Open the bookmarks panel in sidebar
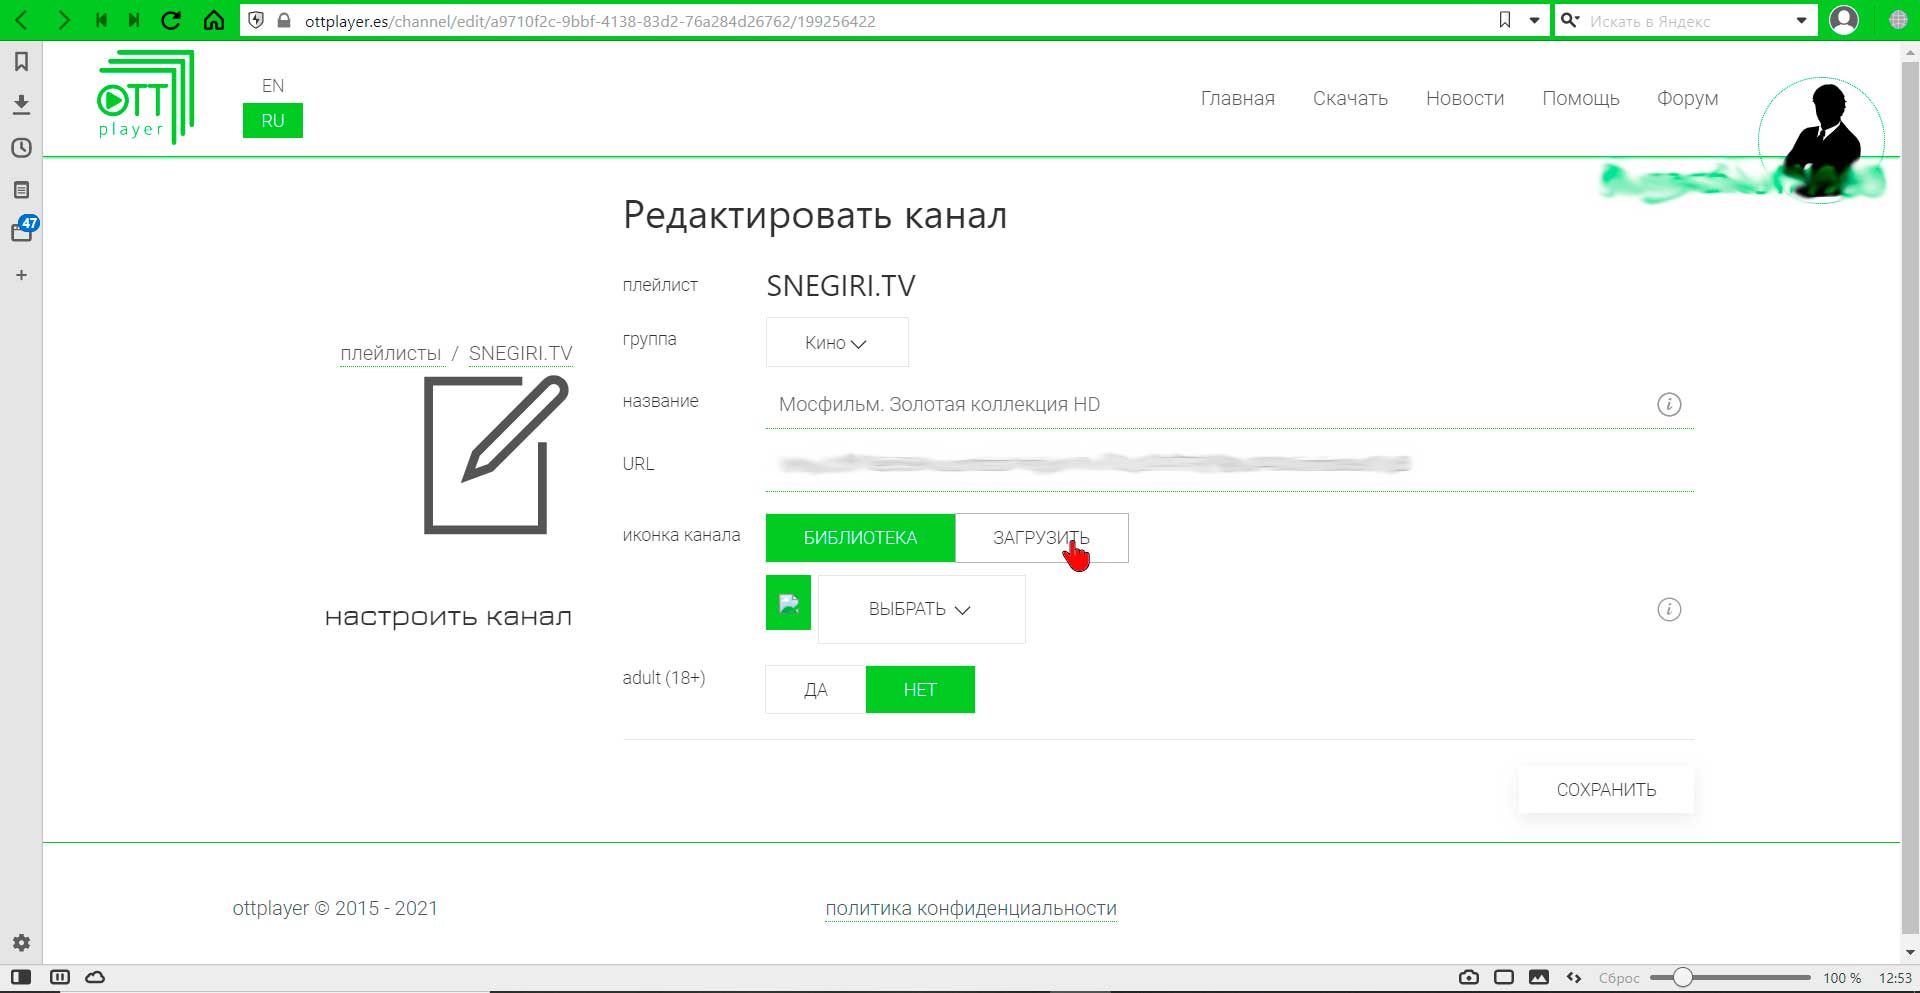Image resolution: width=1920 pixels, height=993 pixels. pyautogui.click(x=21, y=62)
